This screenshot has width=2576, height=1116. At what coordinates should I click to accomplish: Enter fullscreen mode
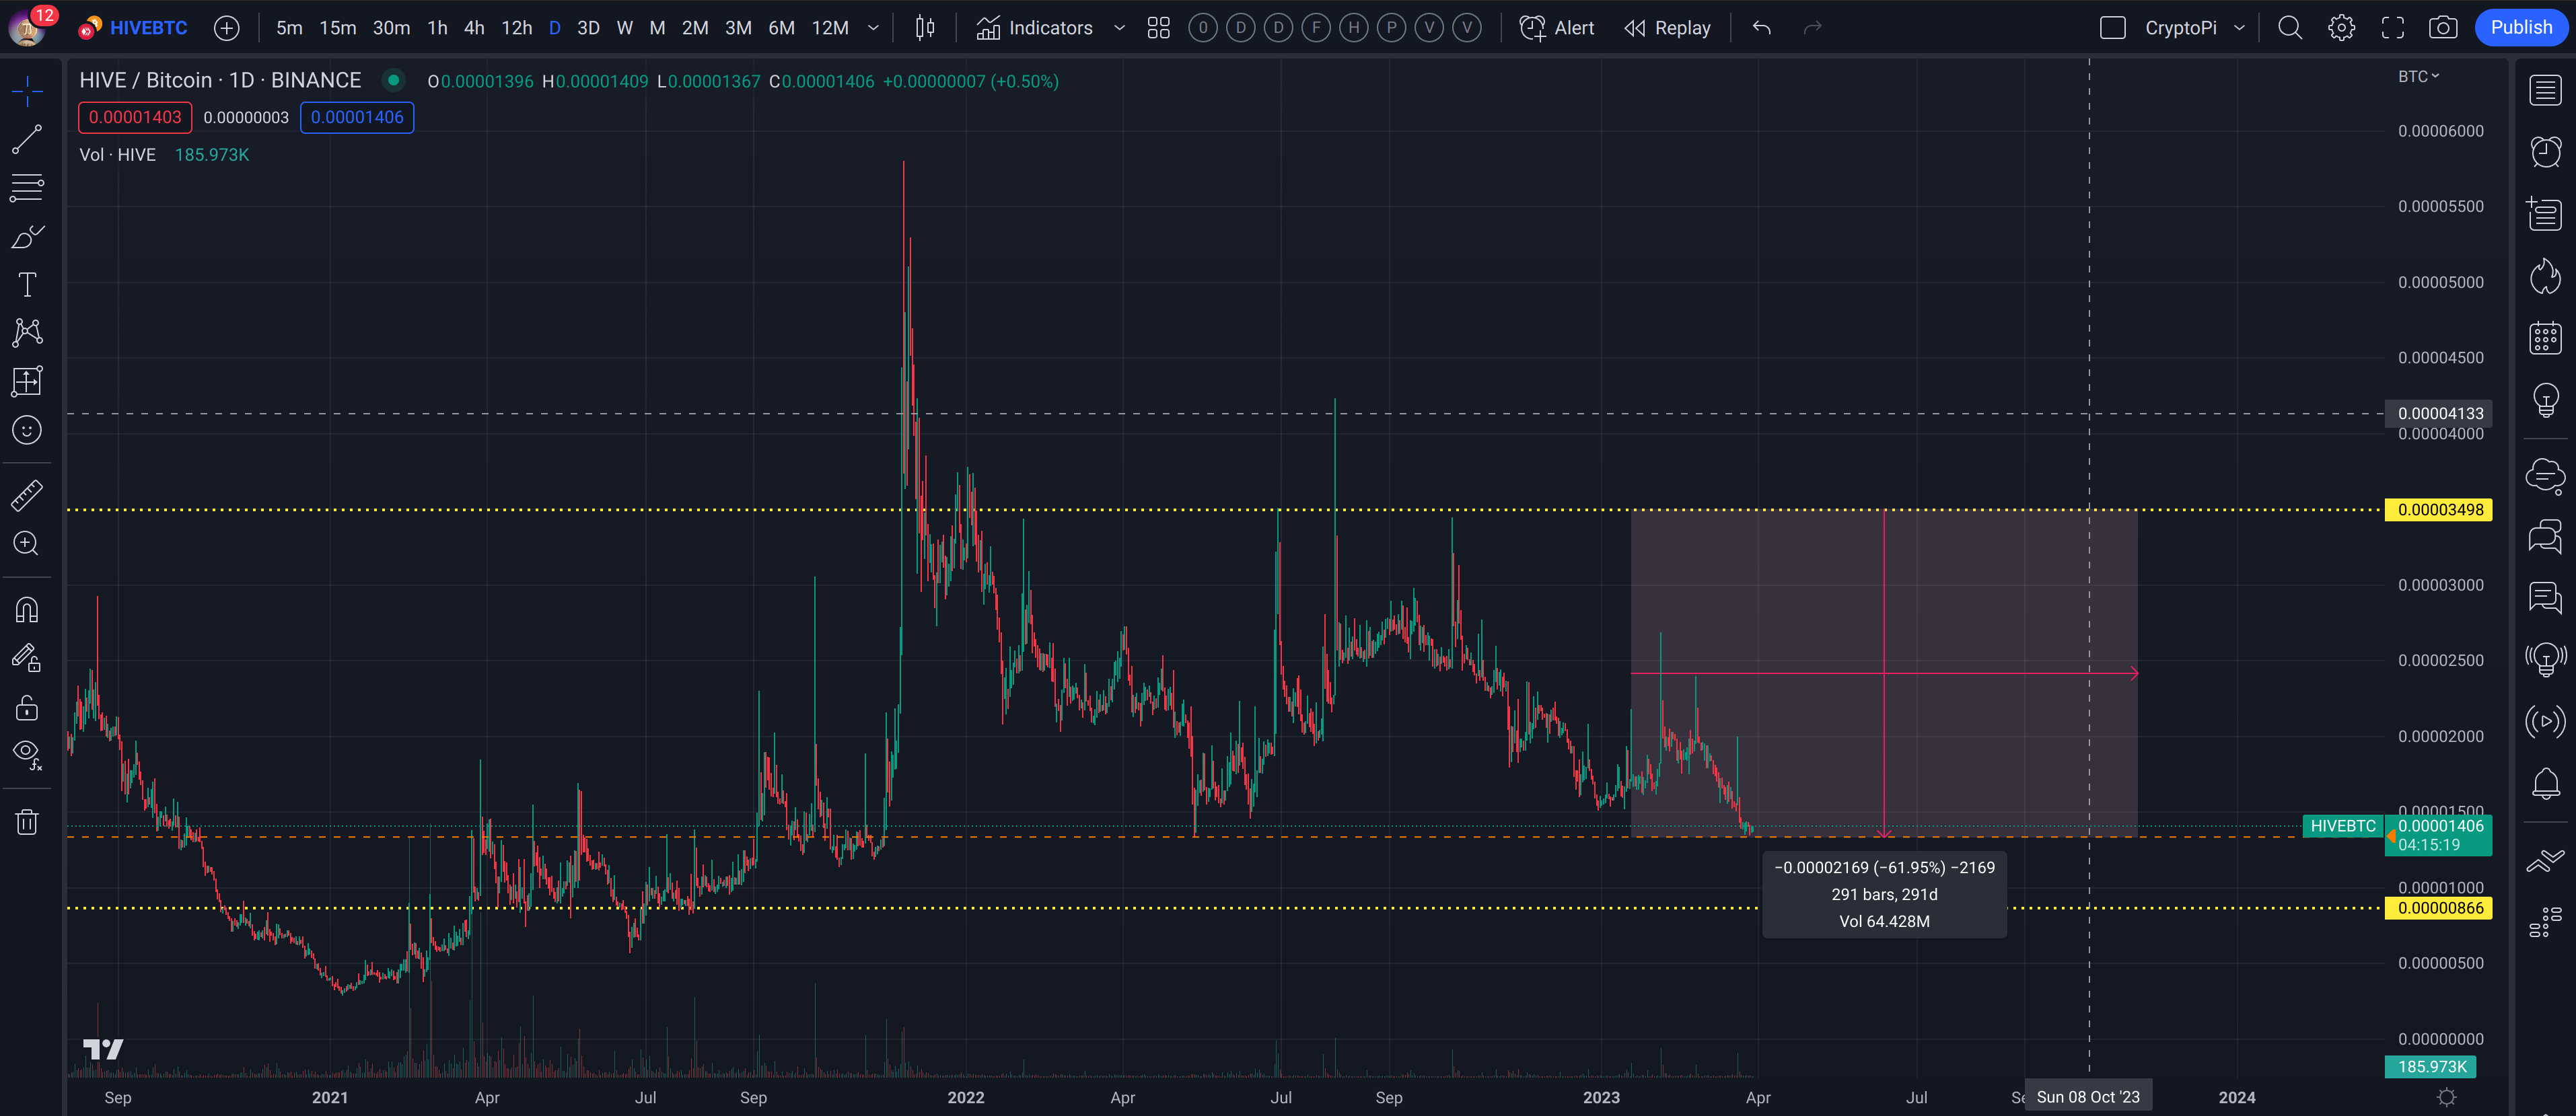click(2392, 28)
